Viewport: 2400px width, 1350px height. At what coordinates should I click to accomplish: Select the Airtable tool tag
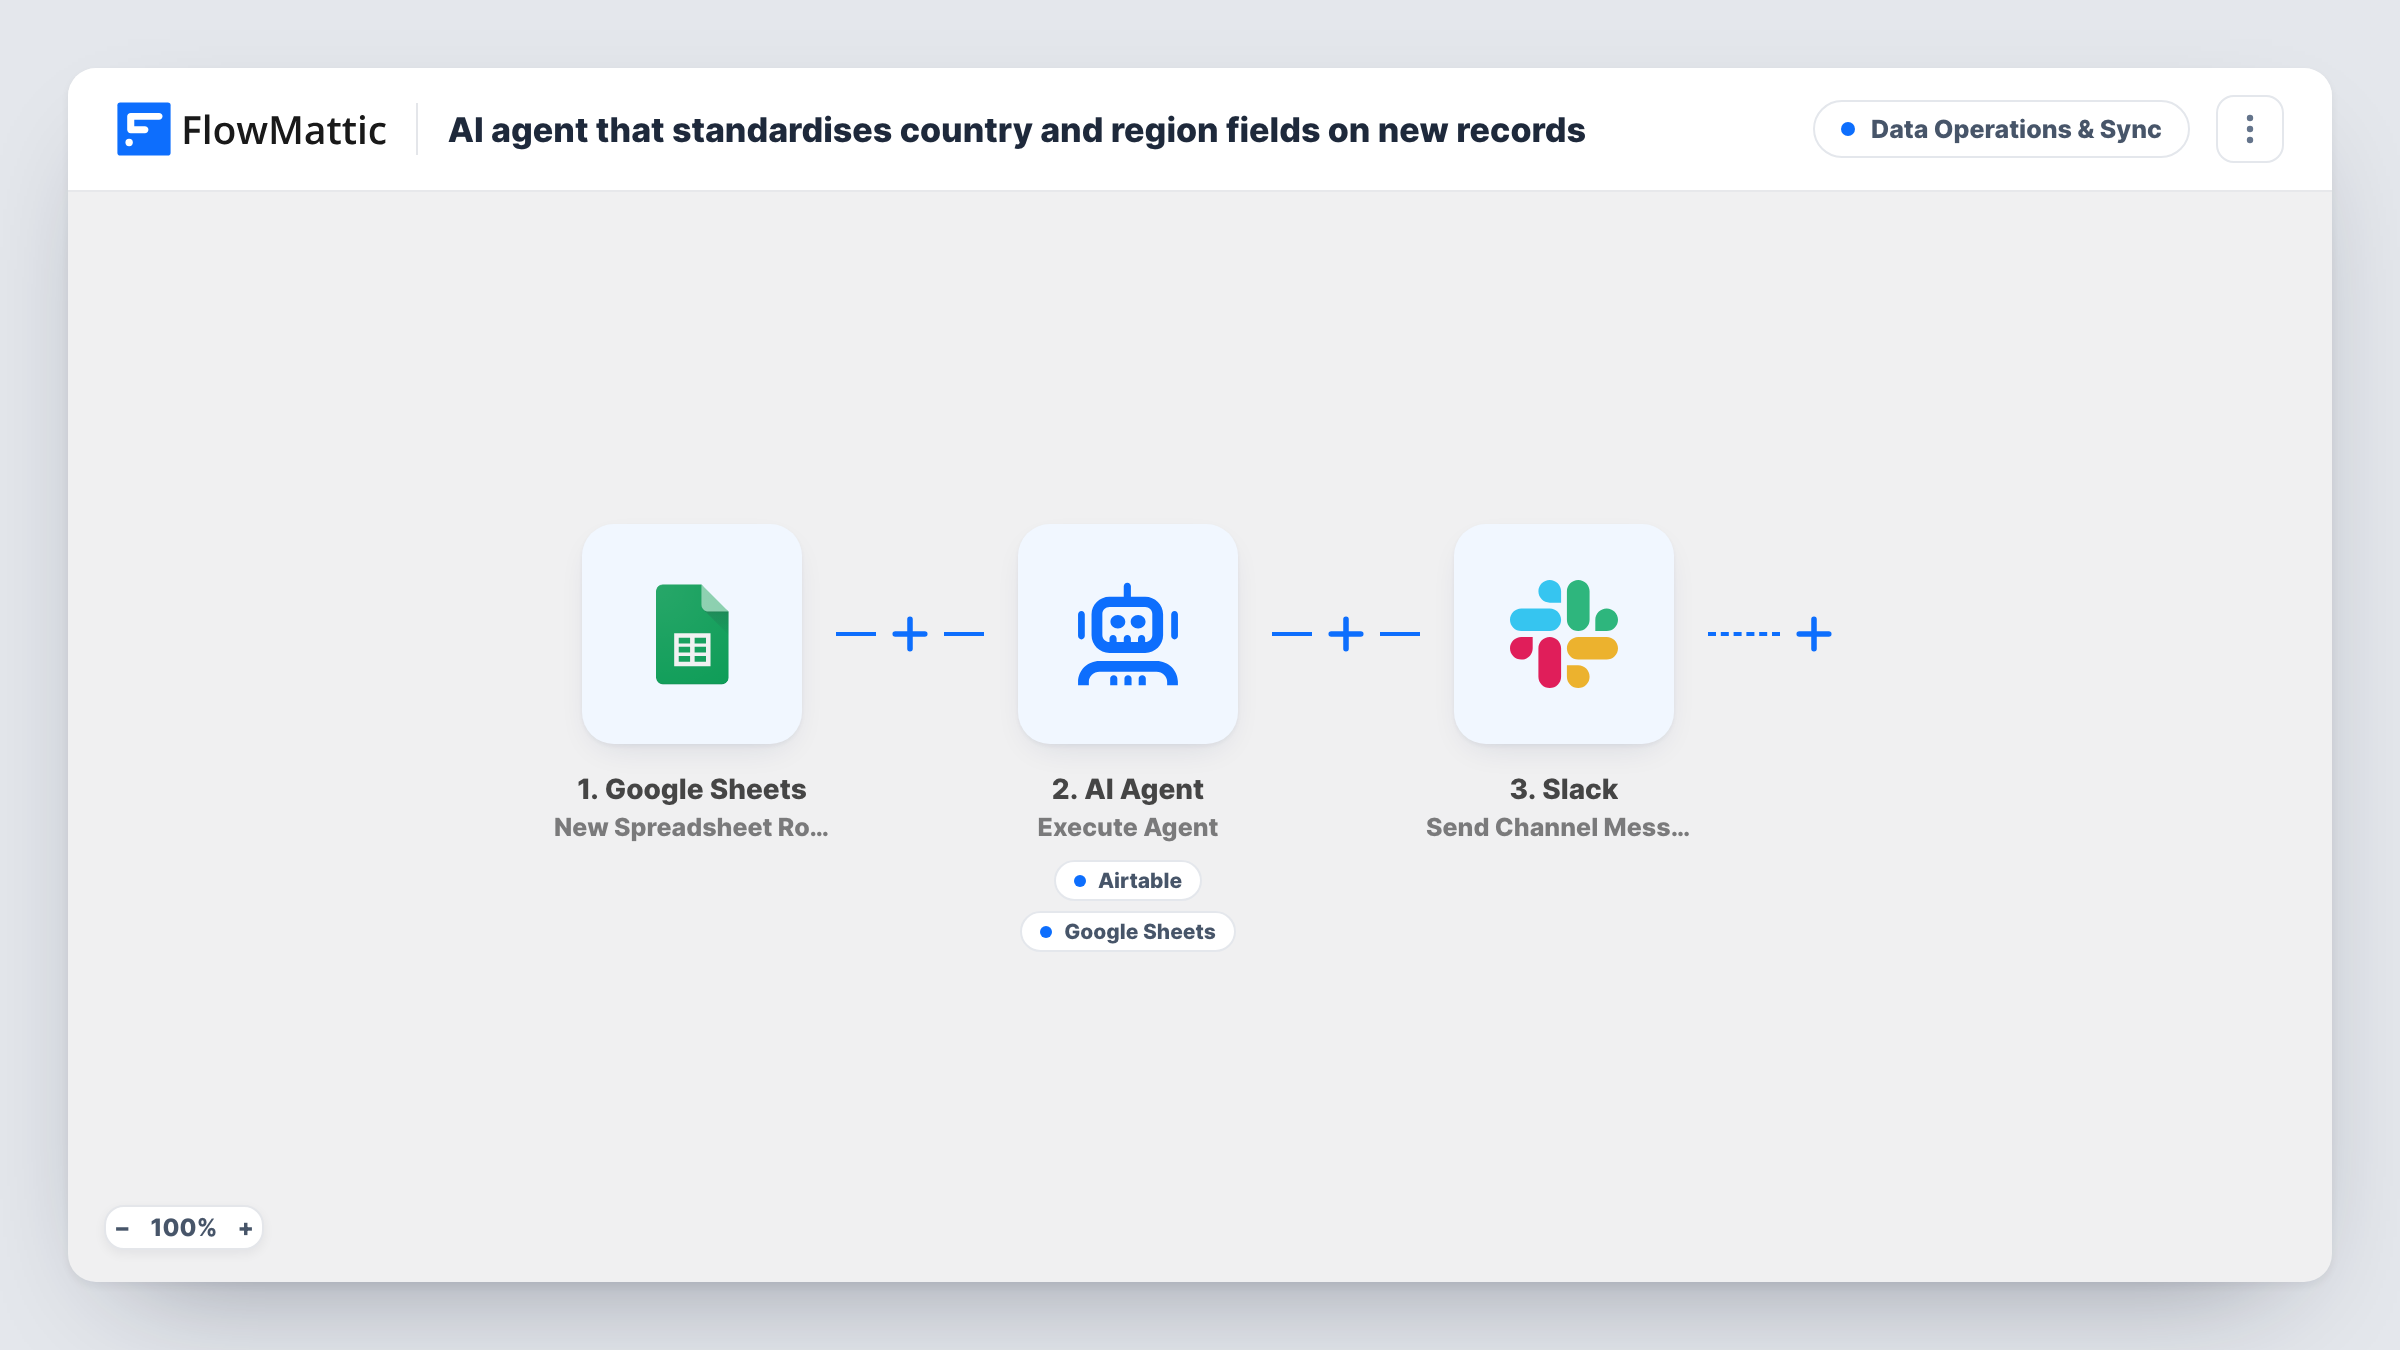pos(1128,881)
